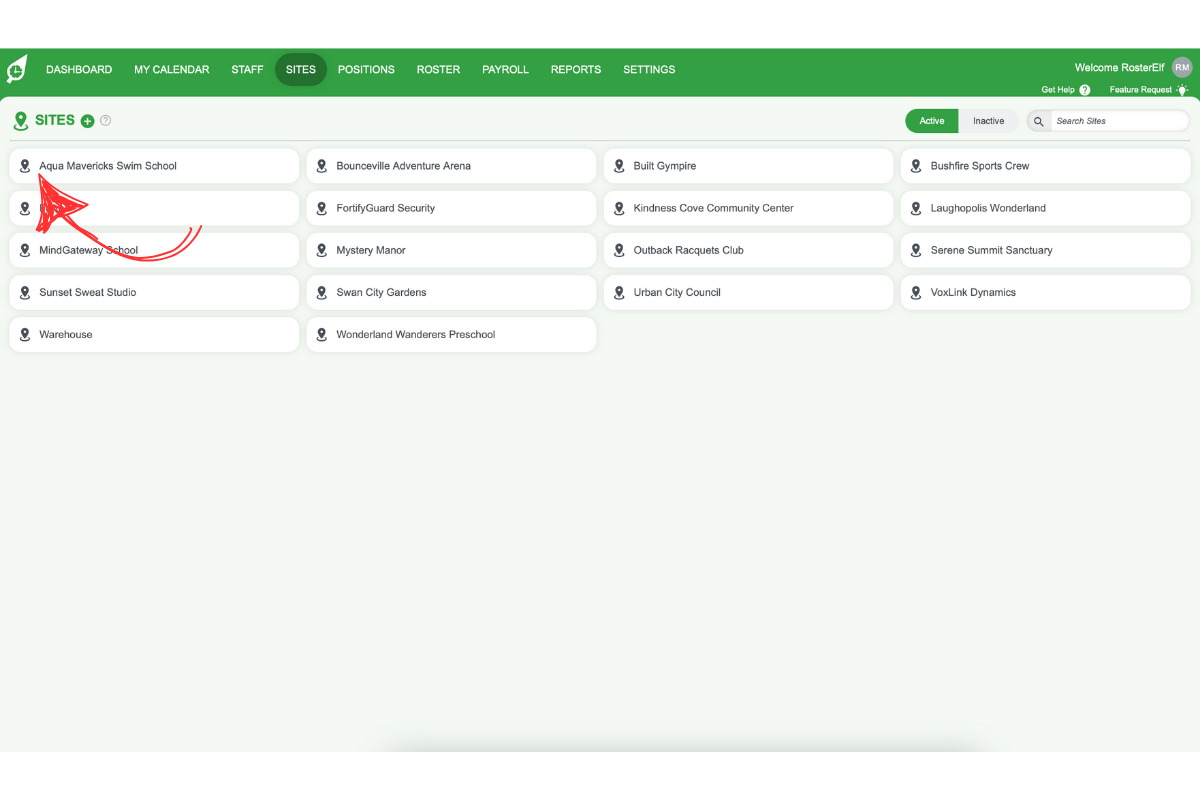This screenshot has width=1200, height=800.
Task: Switch the filter to Inactive sites
Action: pos(988,120)
